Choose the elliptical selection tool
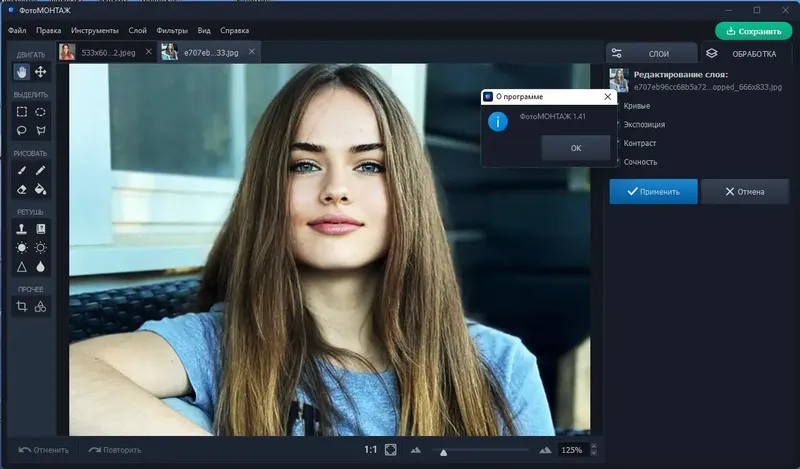This screenshot has width=800, height=469. click(x=41, y=112)
